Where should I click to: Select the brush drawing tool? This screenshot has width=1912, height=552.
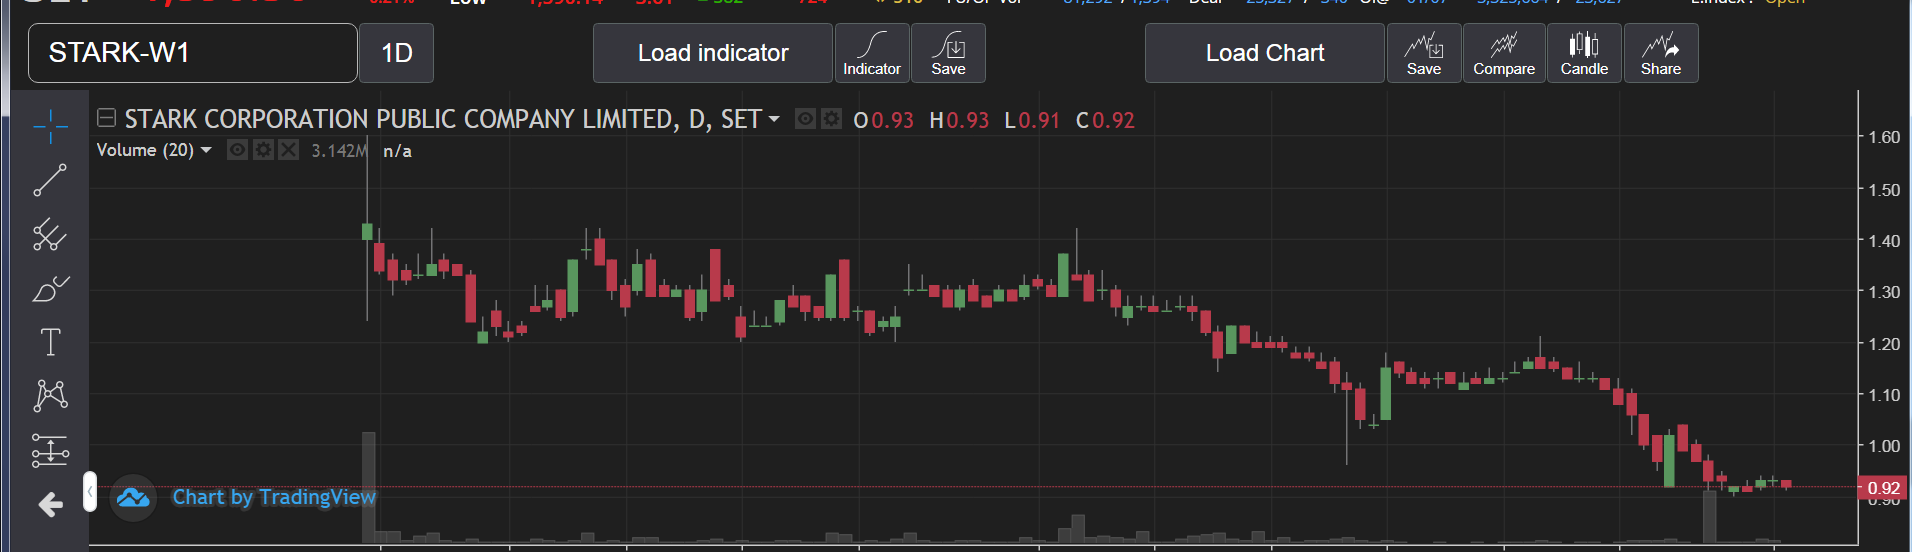coord(50,289)
